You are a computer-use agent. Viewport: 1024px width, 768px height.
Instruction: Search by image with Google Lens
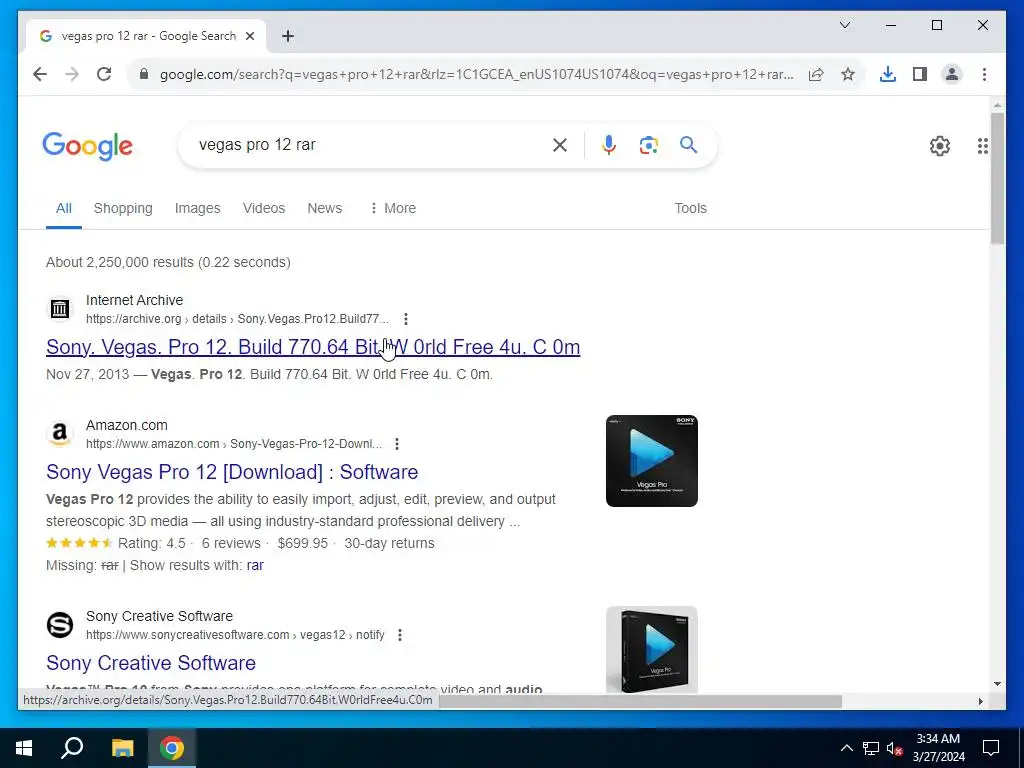[x=648, y=145]
